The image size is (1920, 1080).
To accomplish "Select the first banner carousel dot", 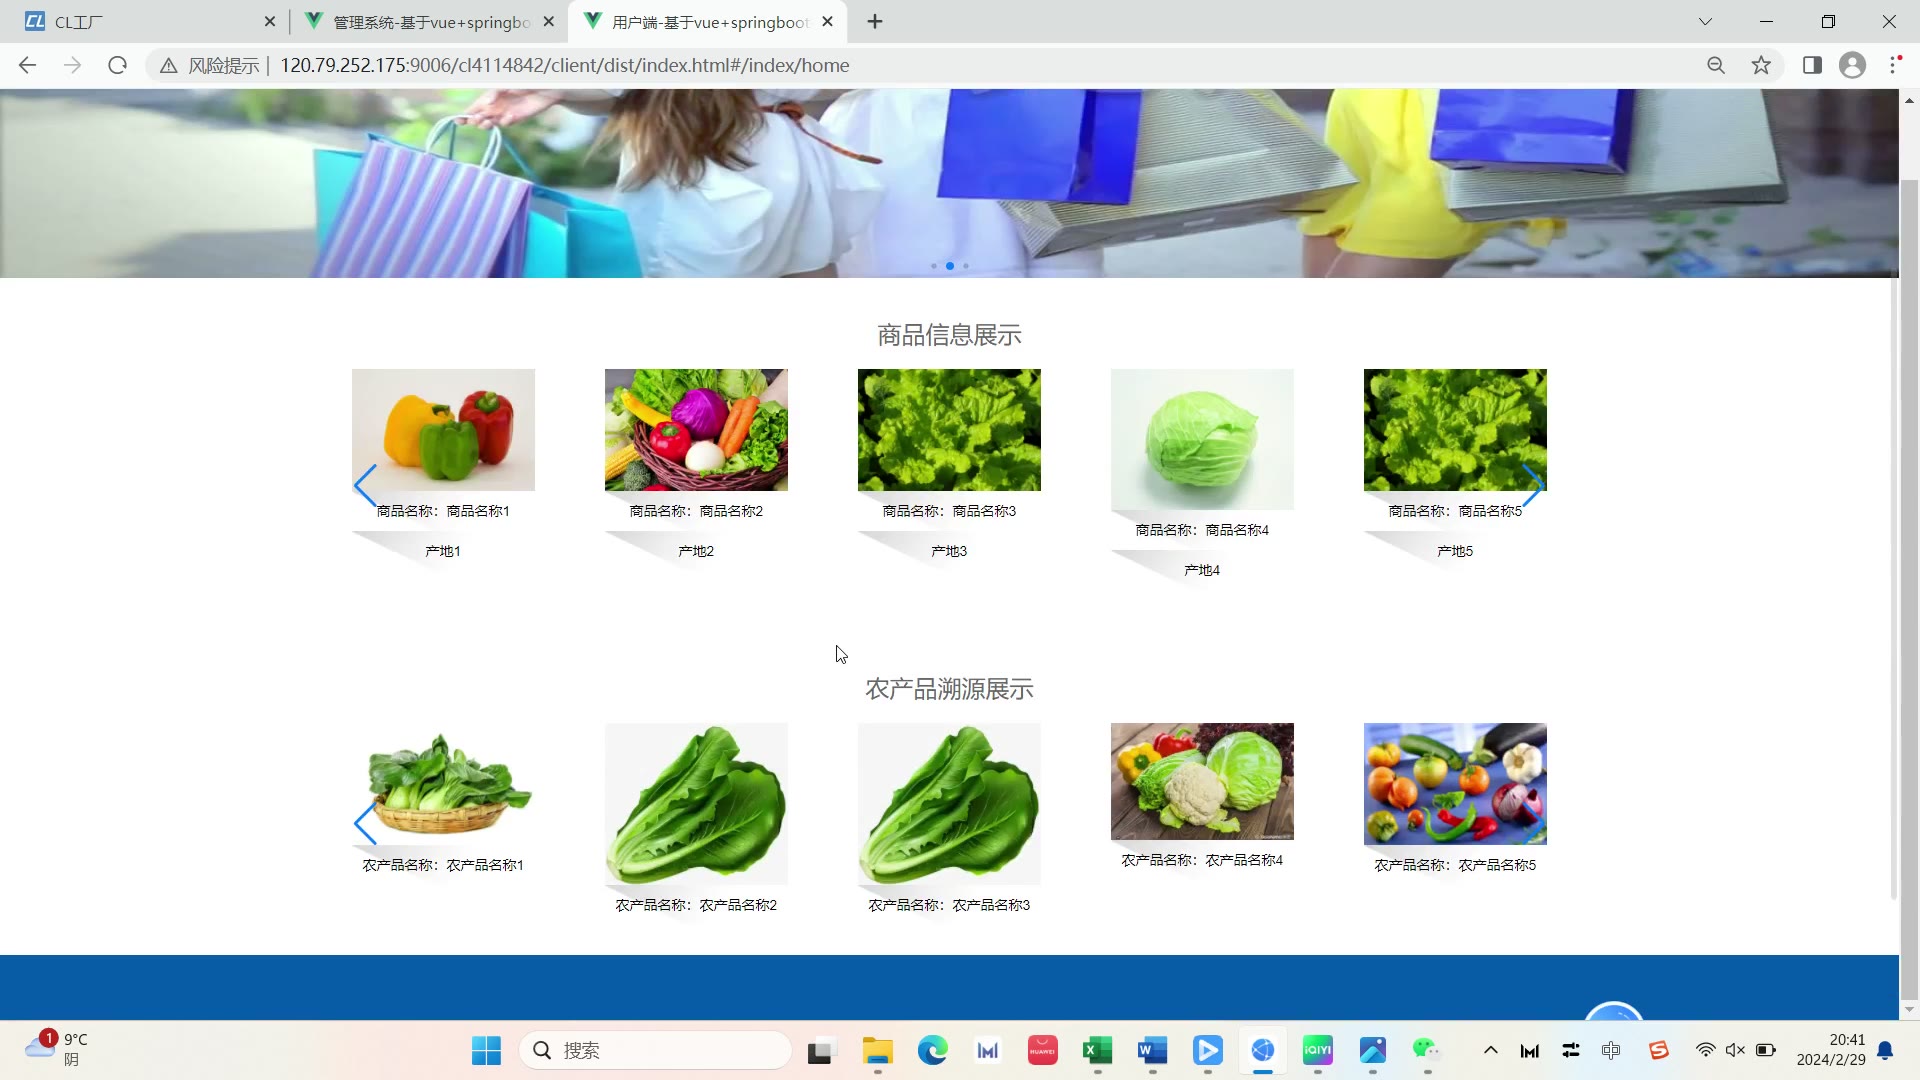I will click(x=933, y=266).
